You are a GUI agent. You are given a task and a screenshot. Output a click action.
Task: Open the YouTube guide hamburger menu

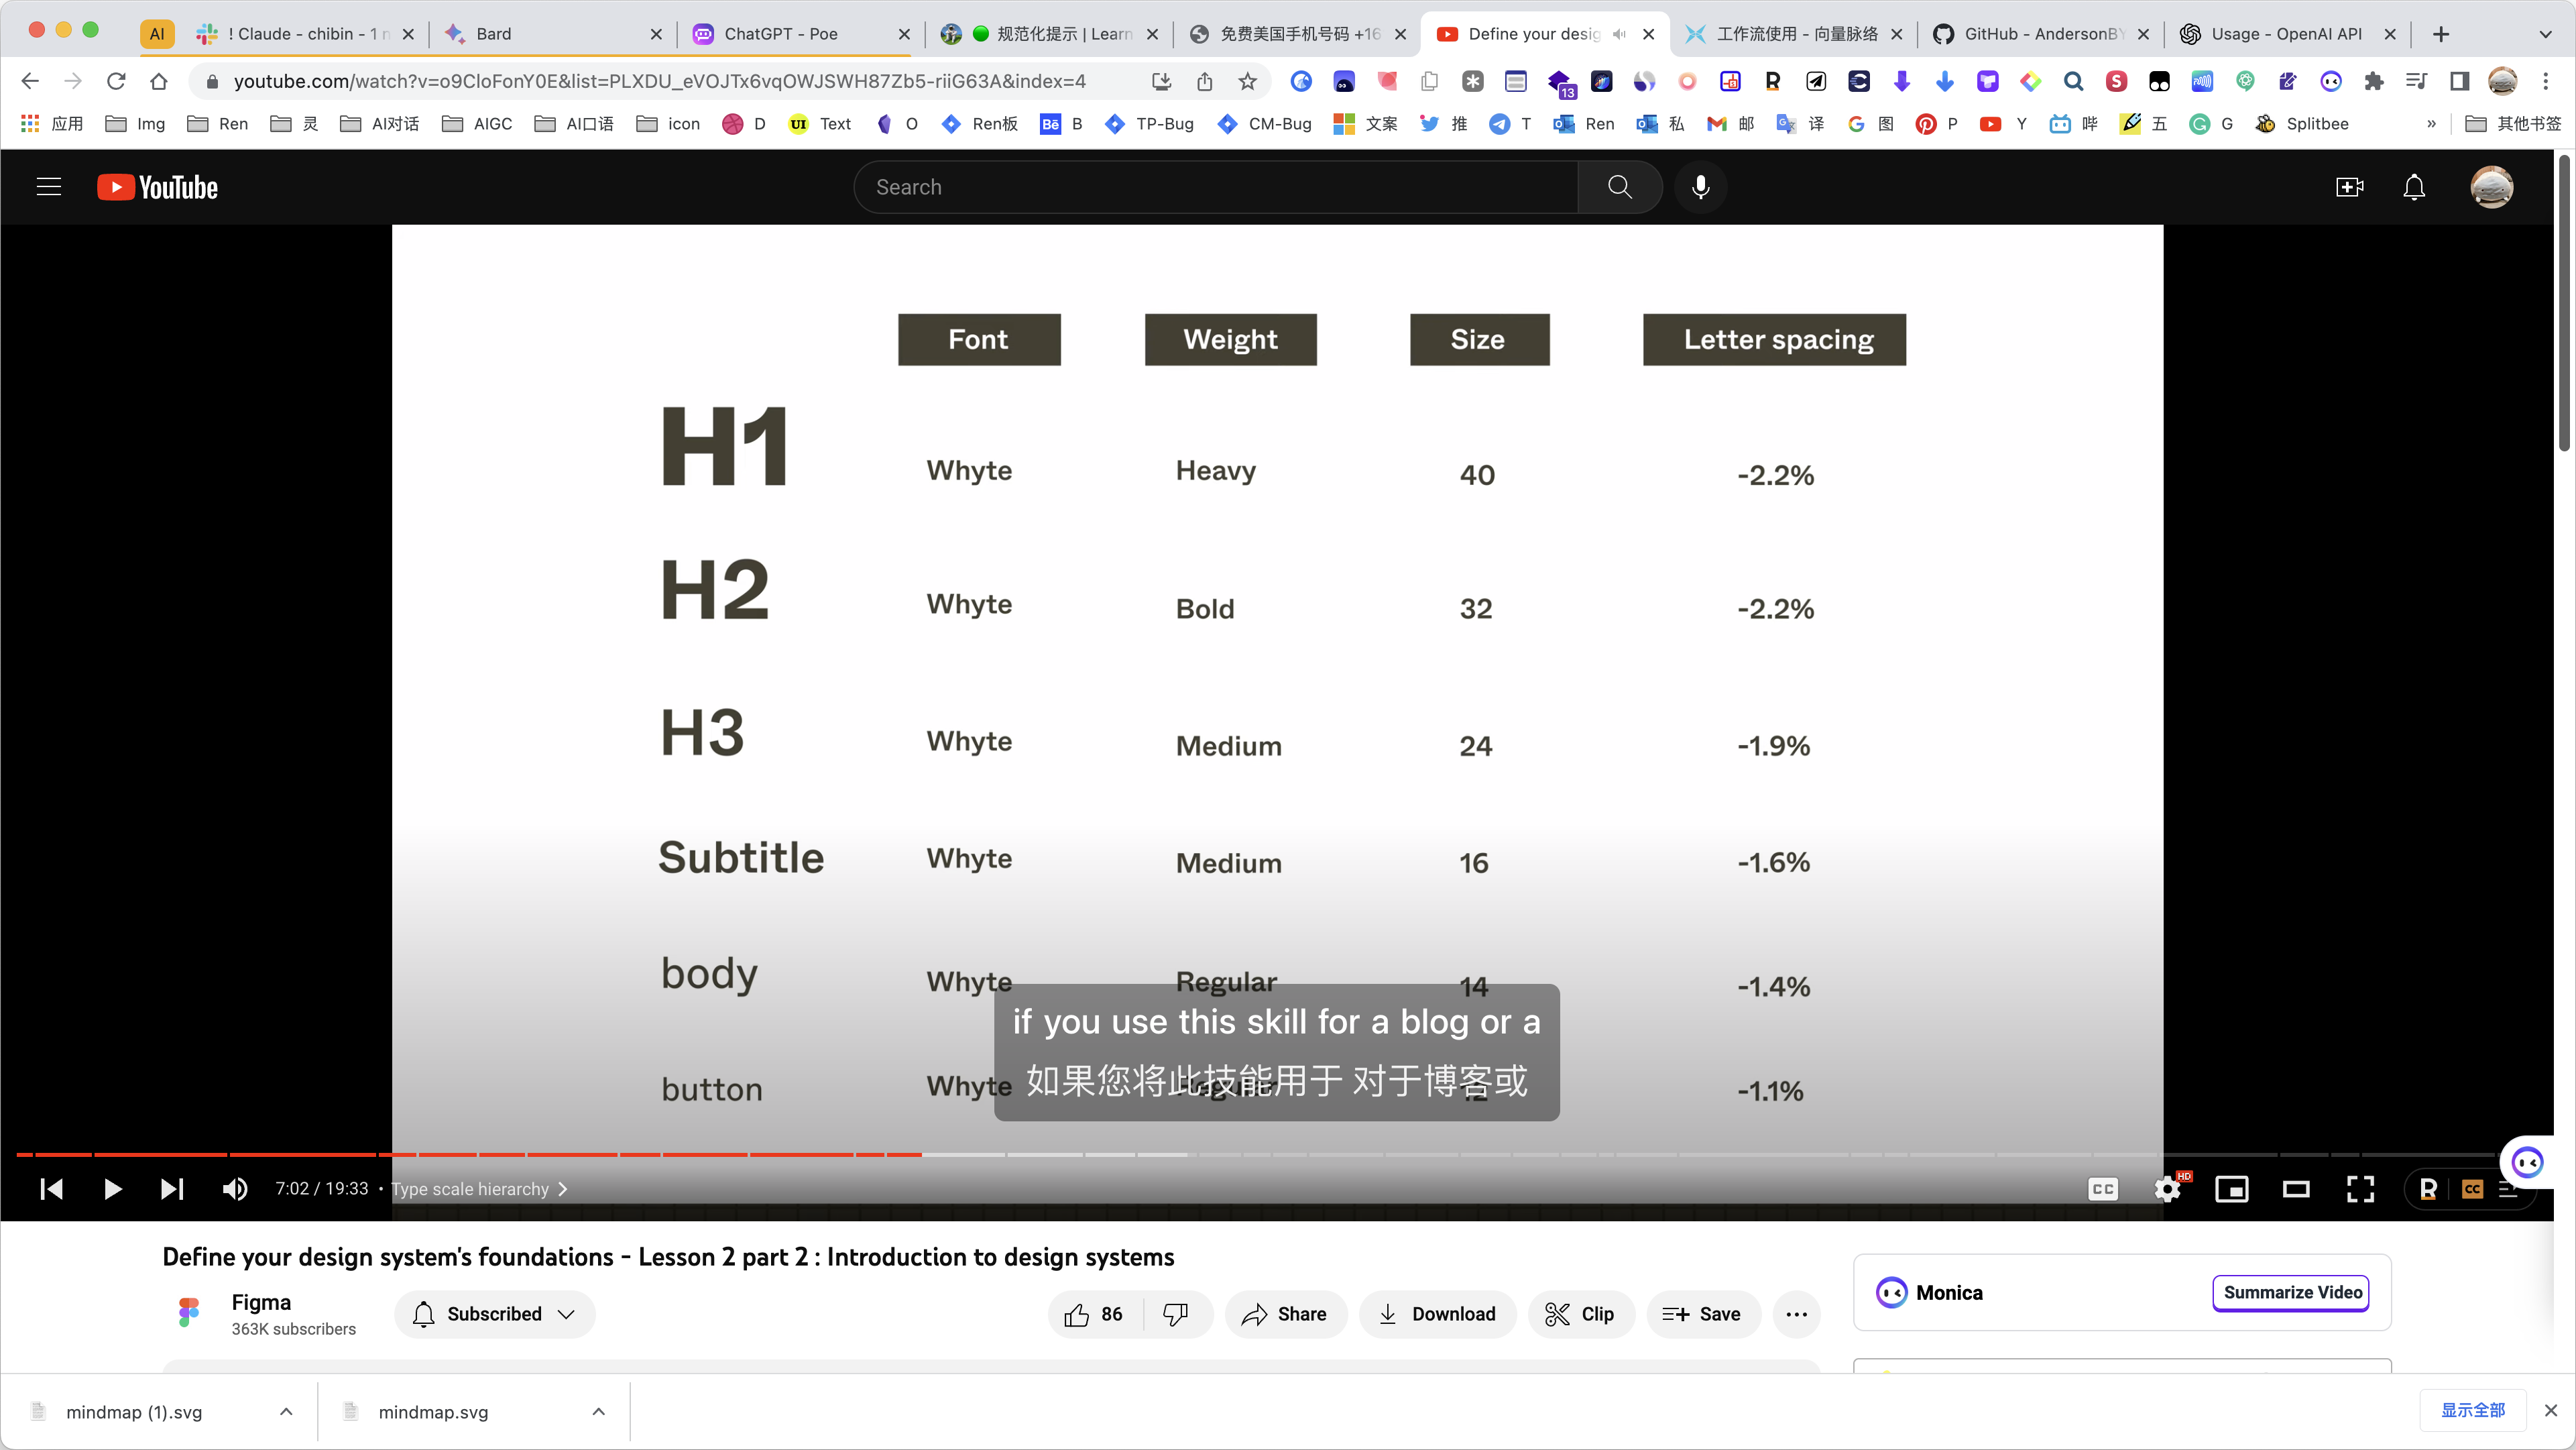click(49, 187)
